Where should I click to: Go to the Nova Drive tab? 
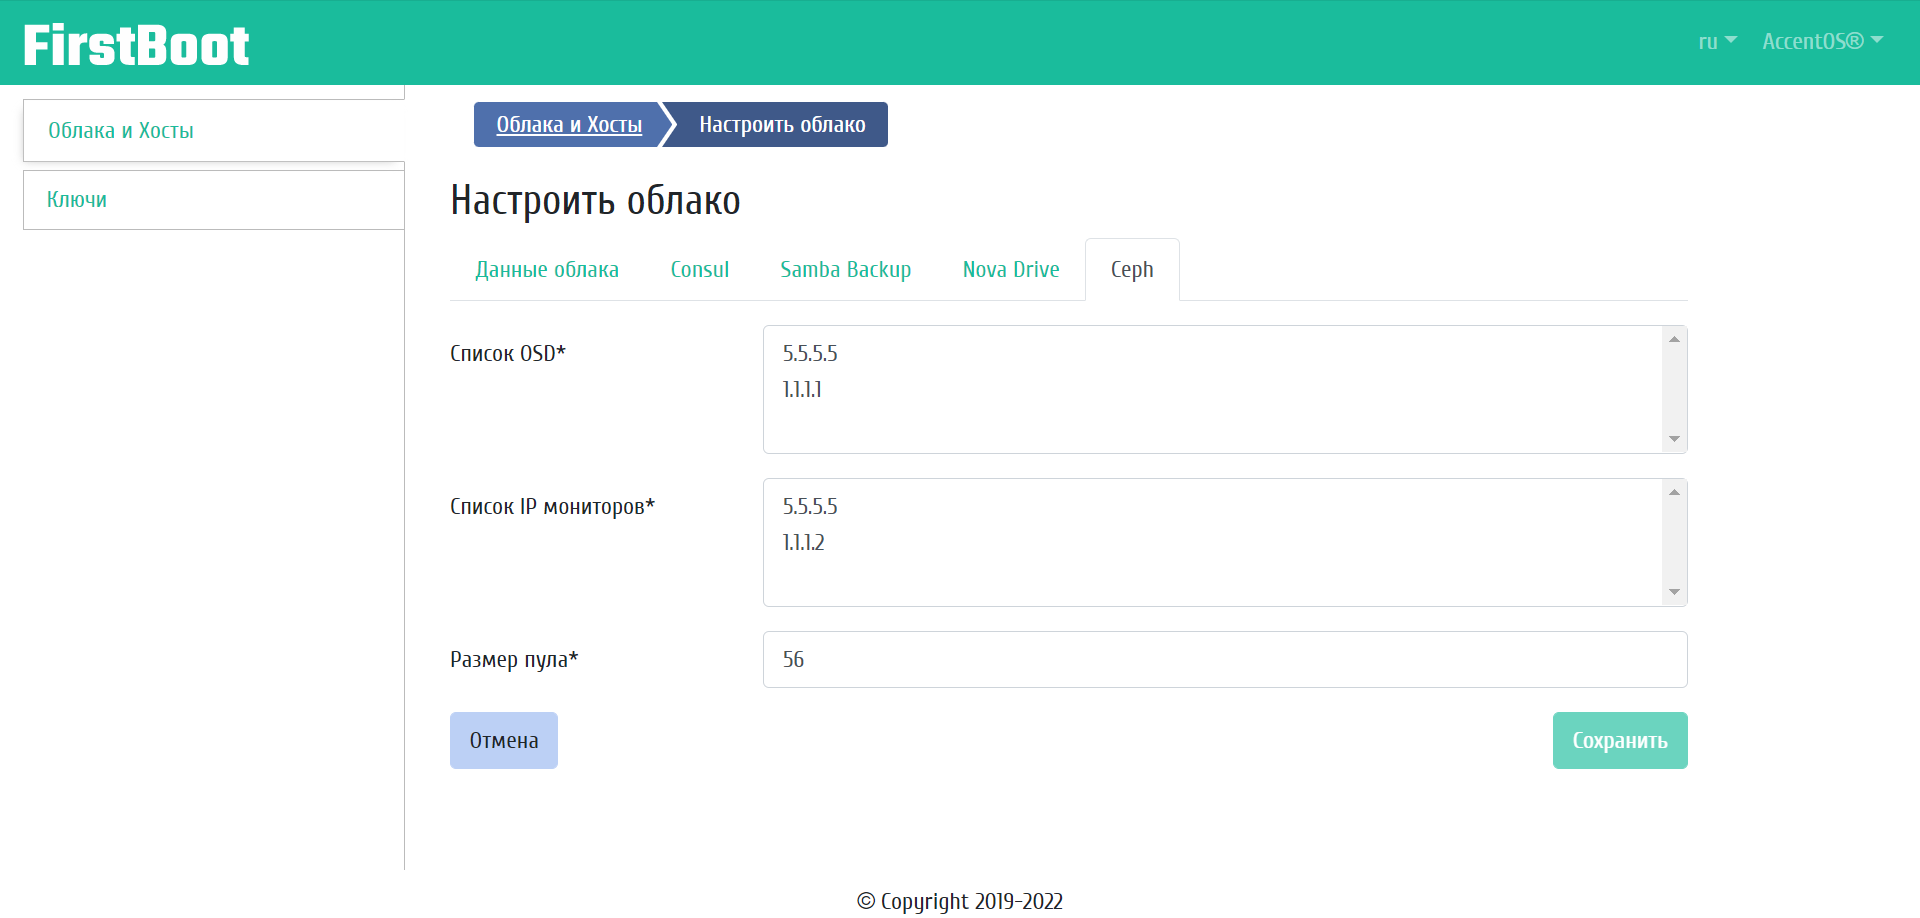pyautogui.click(x=1010, y=270)
